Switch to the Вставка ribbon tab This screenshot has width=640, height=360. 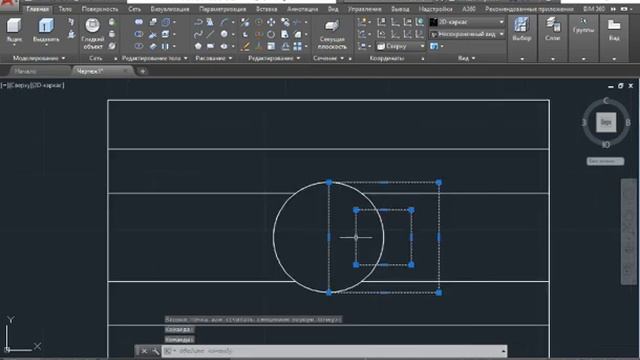click(266, 9)
